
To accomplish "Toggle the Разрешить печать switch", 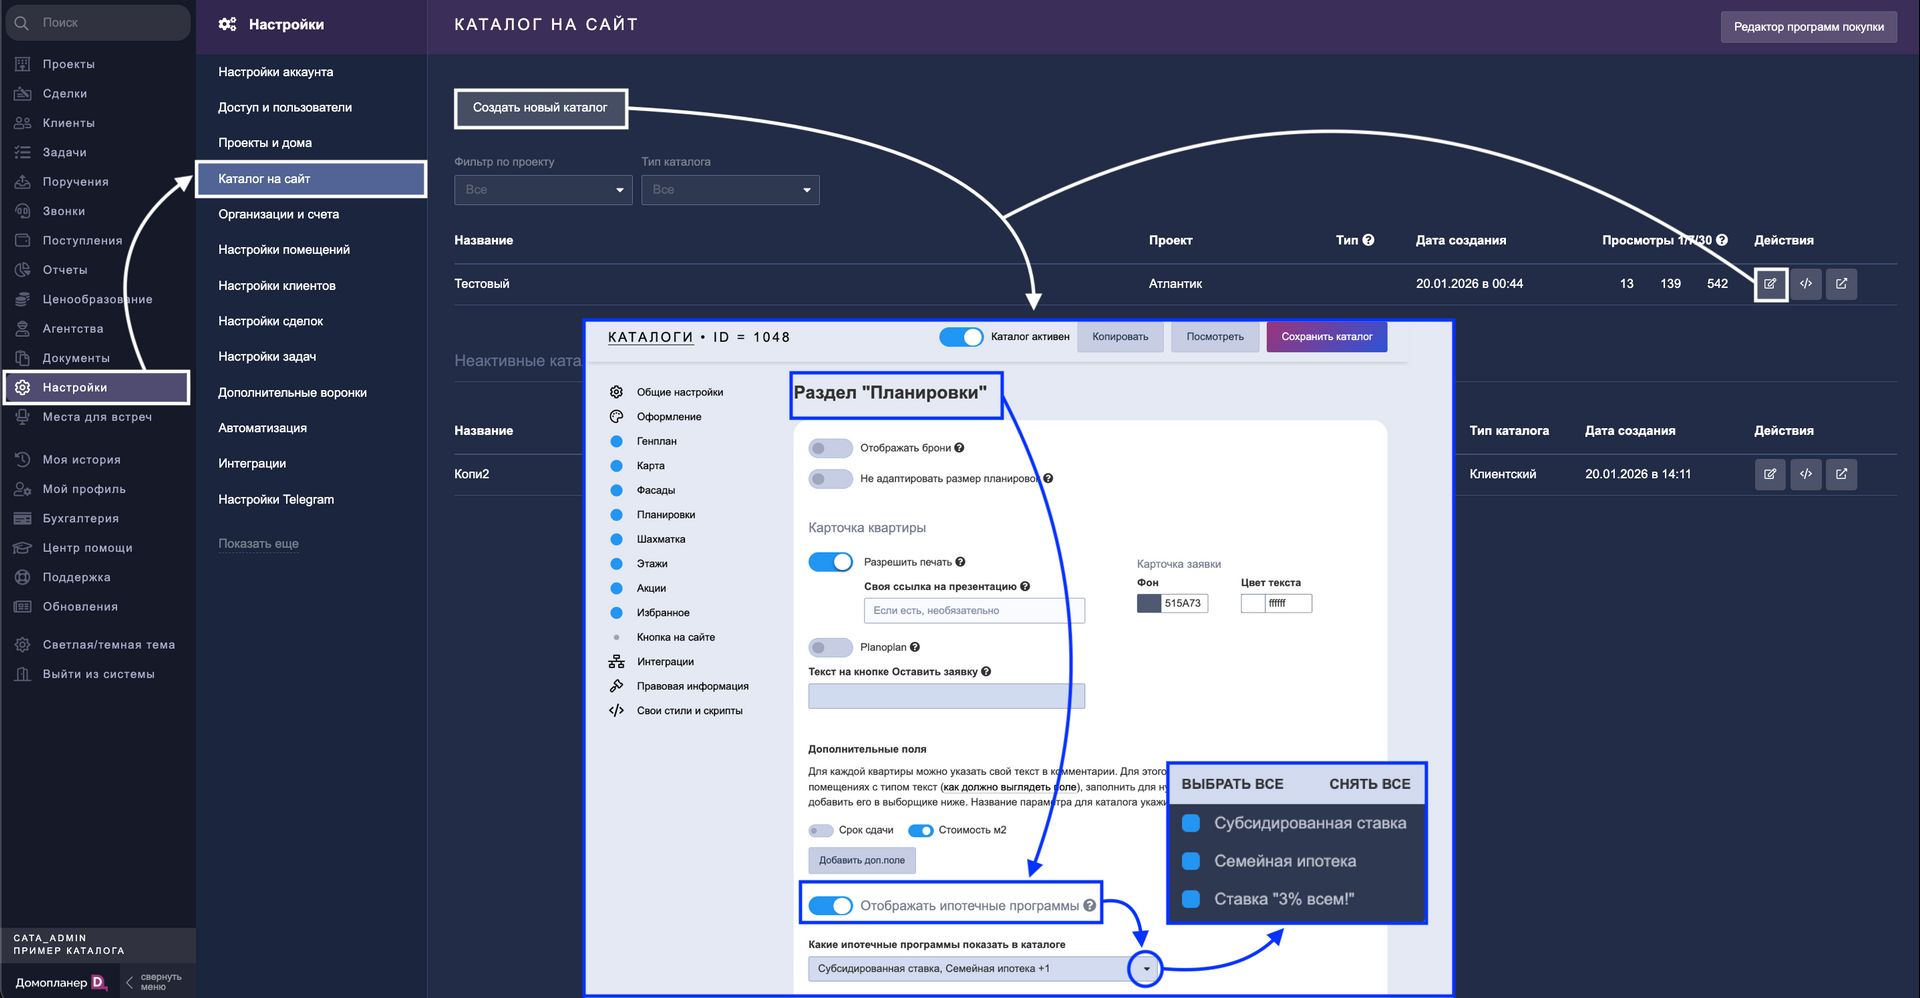I will [x=830, y=562].
